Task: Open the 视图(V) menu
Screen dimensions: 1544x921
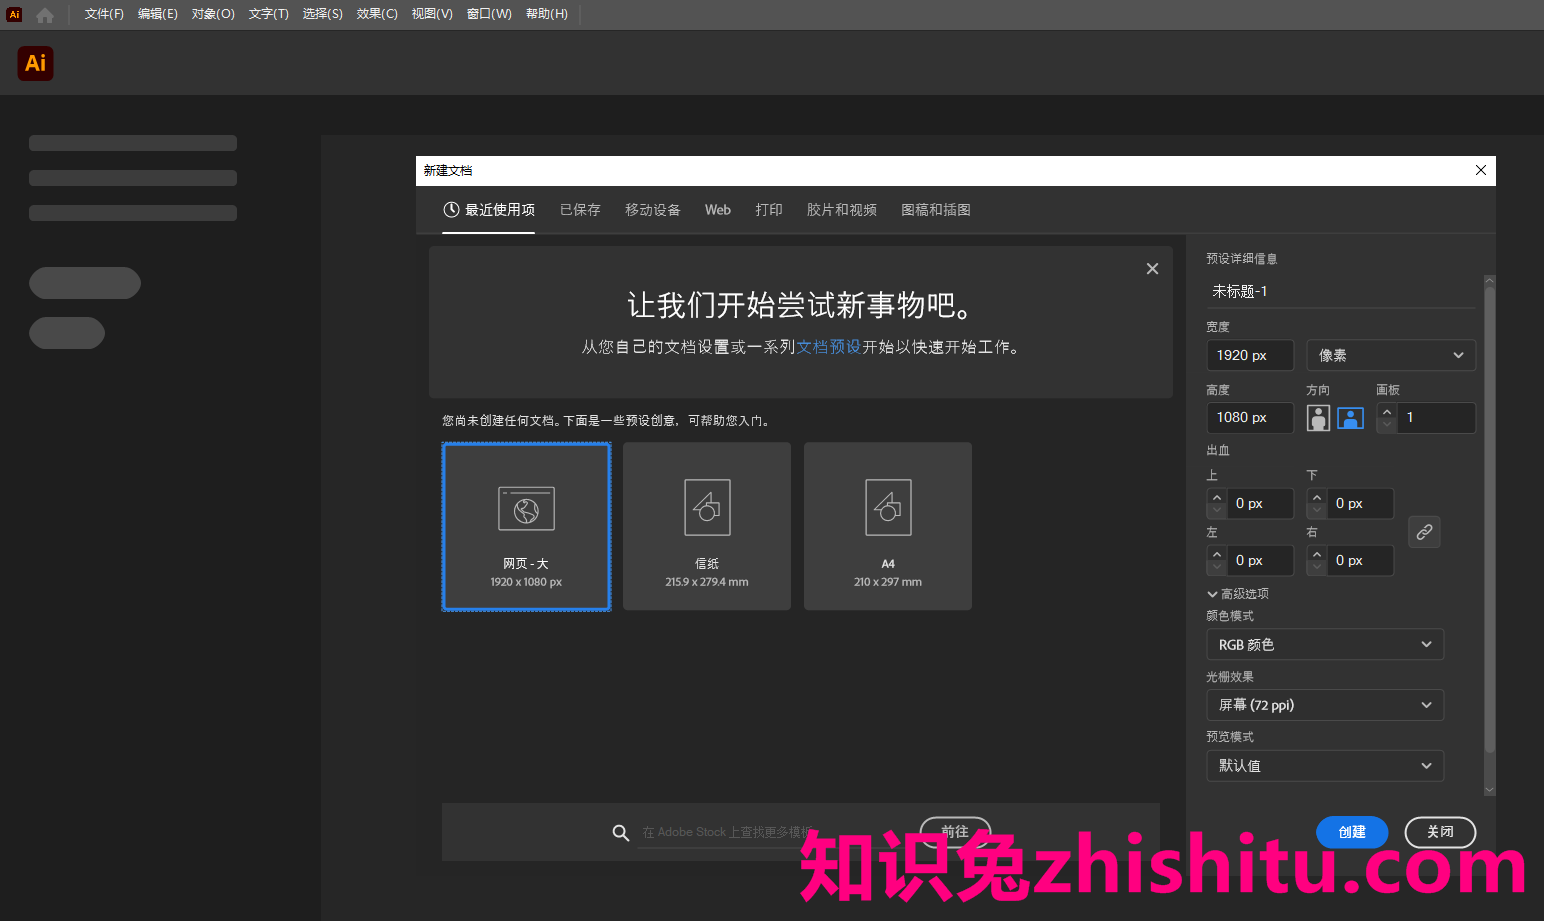Action: pos(432,14)
